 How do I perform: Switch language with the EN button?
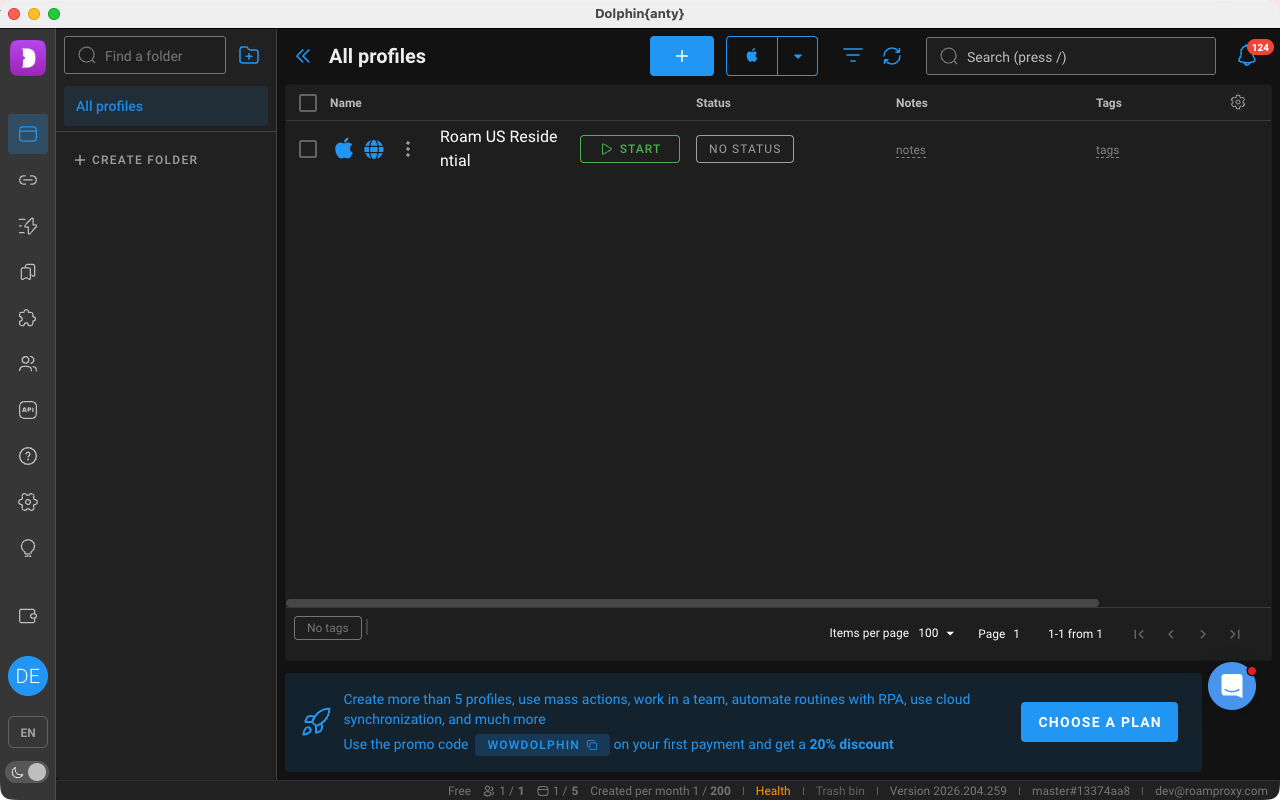point(28,732)
